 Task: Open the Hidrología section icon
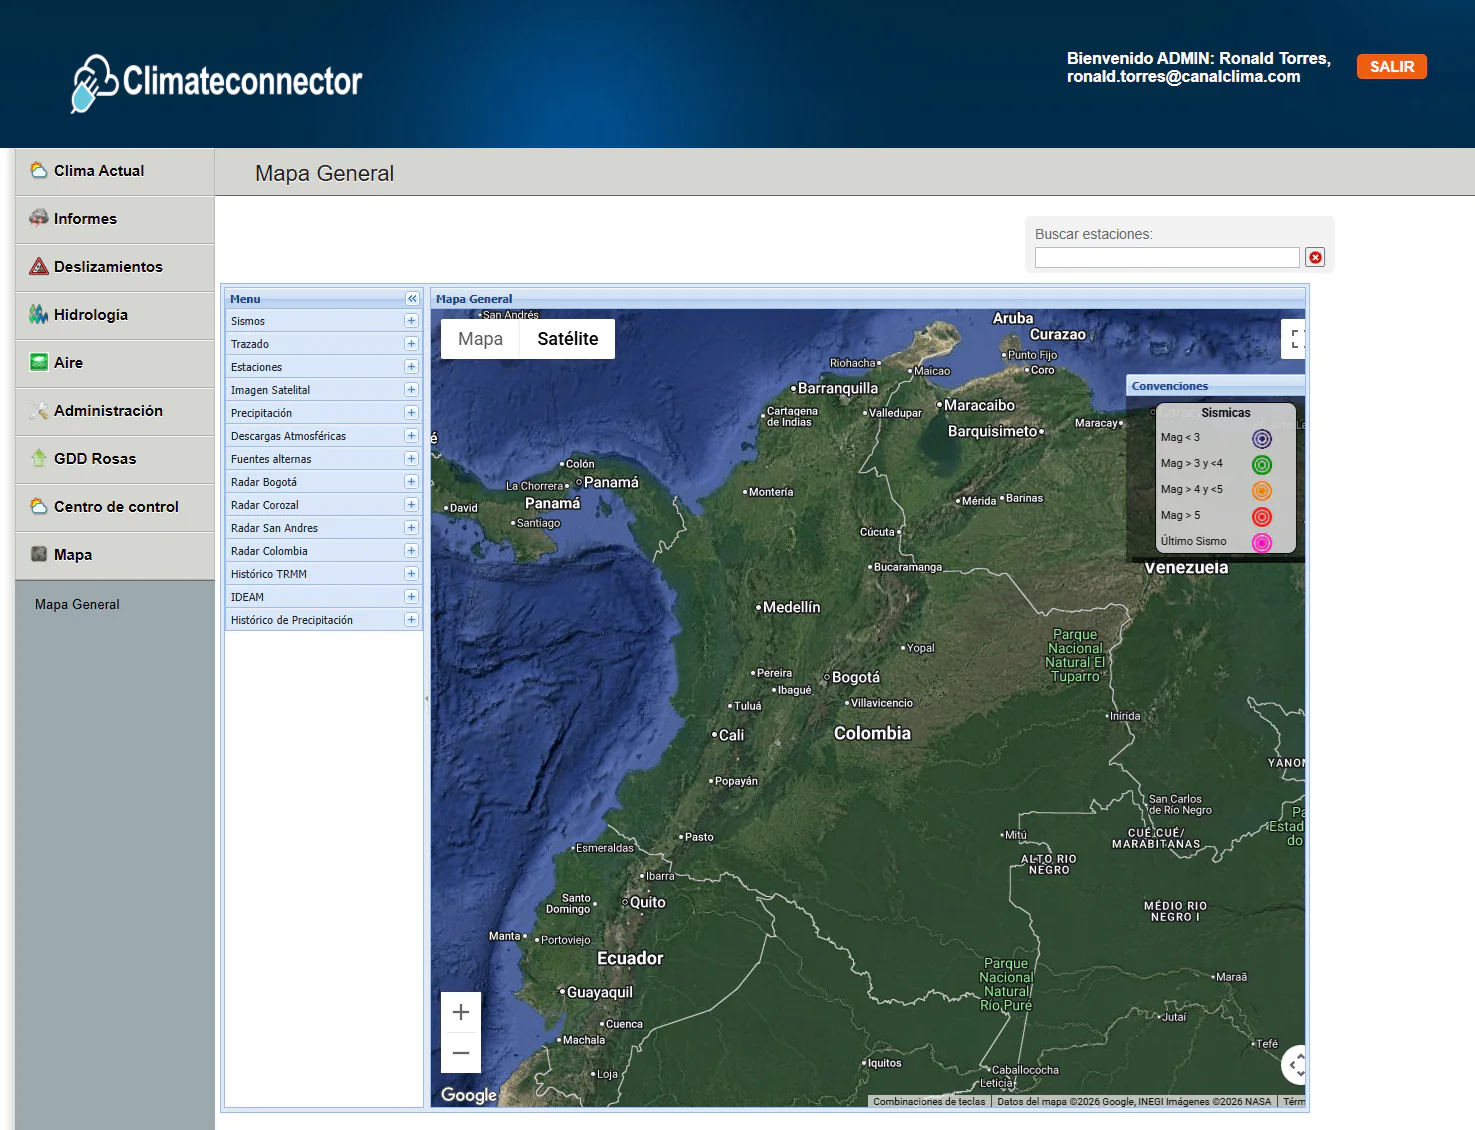click(x=39, y=314)
